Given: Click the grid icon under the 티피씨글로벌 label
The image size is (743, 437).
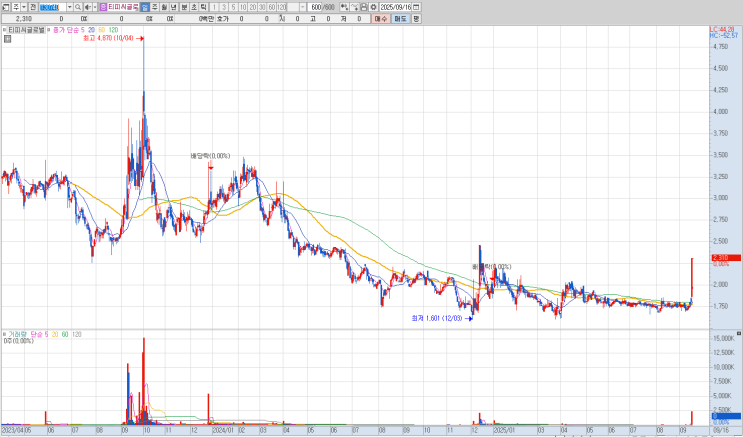Looking at the screenshot, I should [7, 39].
